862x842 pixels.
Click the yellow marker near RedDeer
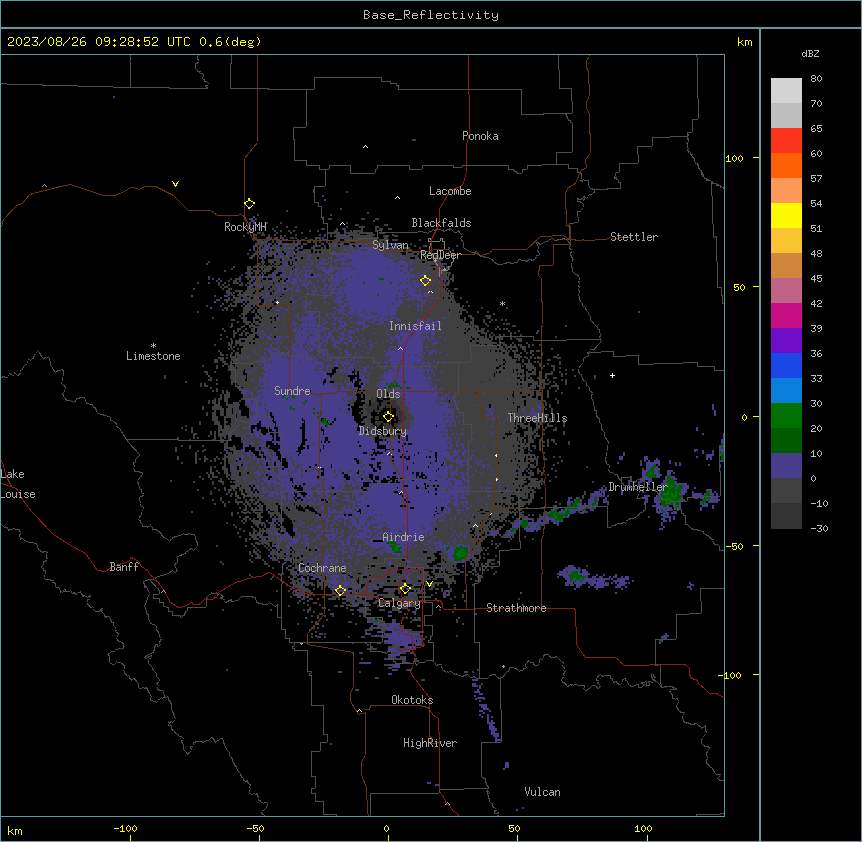pyautogui.click(x=425, y=281)
